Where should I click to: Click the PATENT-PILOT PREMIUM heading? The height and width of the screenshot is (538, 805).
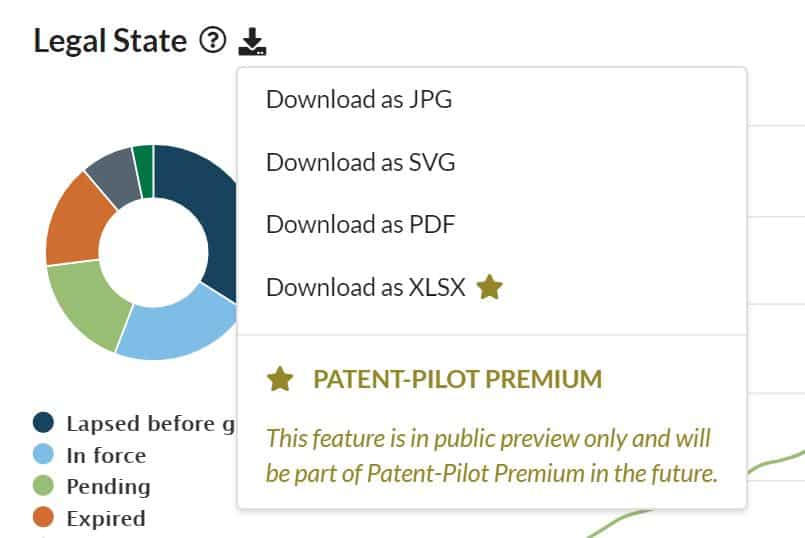click(457, 379)
